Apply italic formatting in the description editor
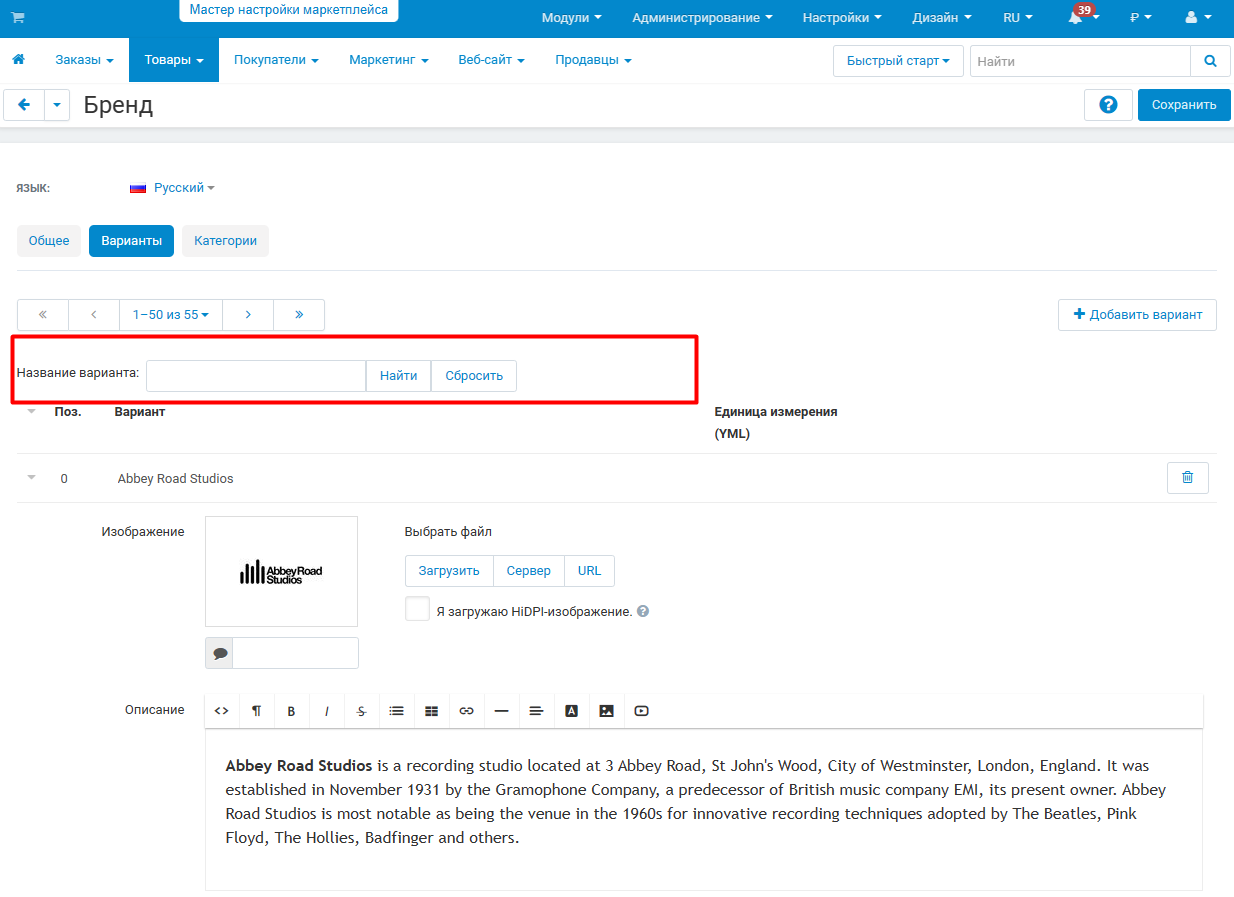 [327, 711]
